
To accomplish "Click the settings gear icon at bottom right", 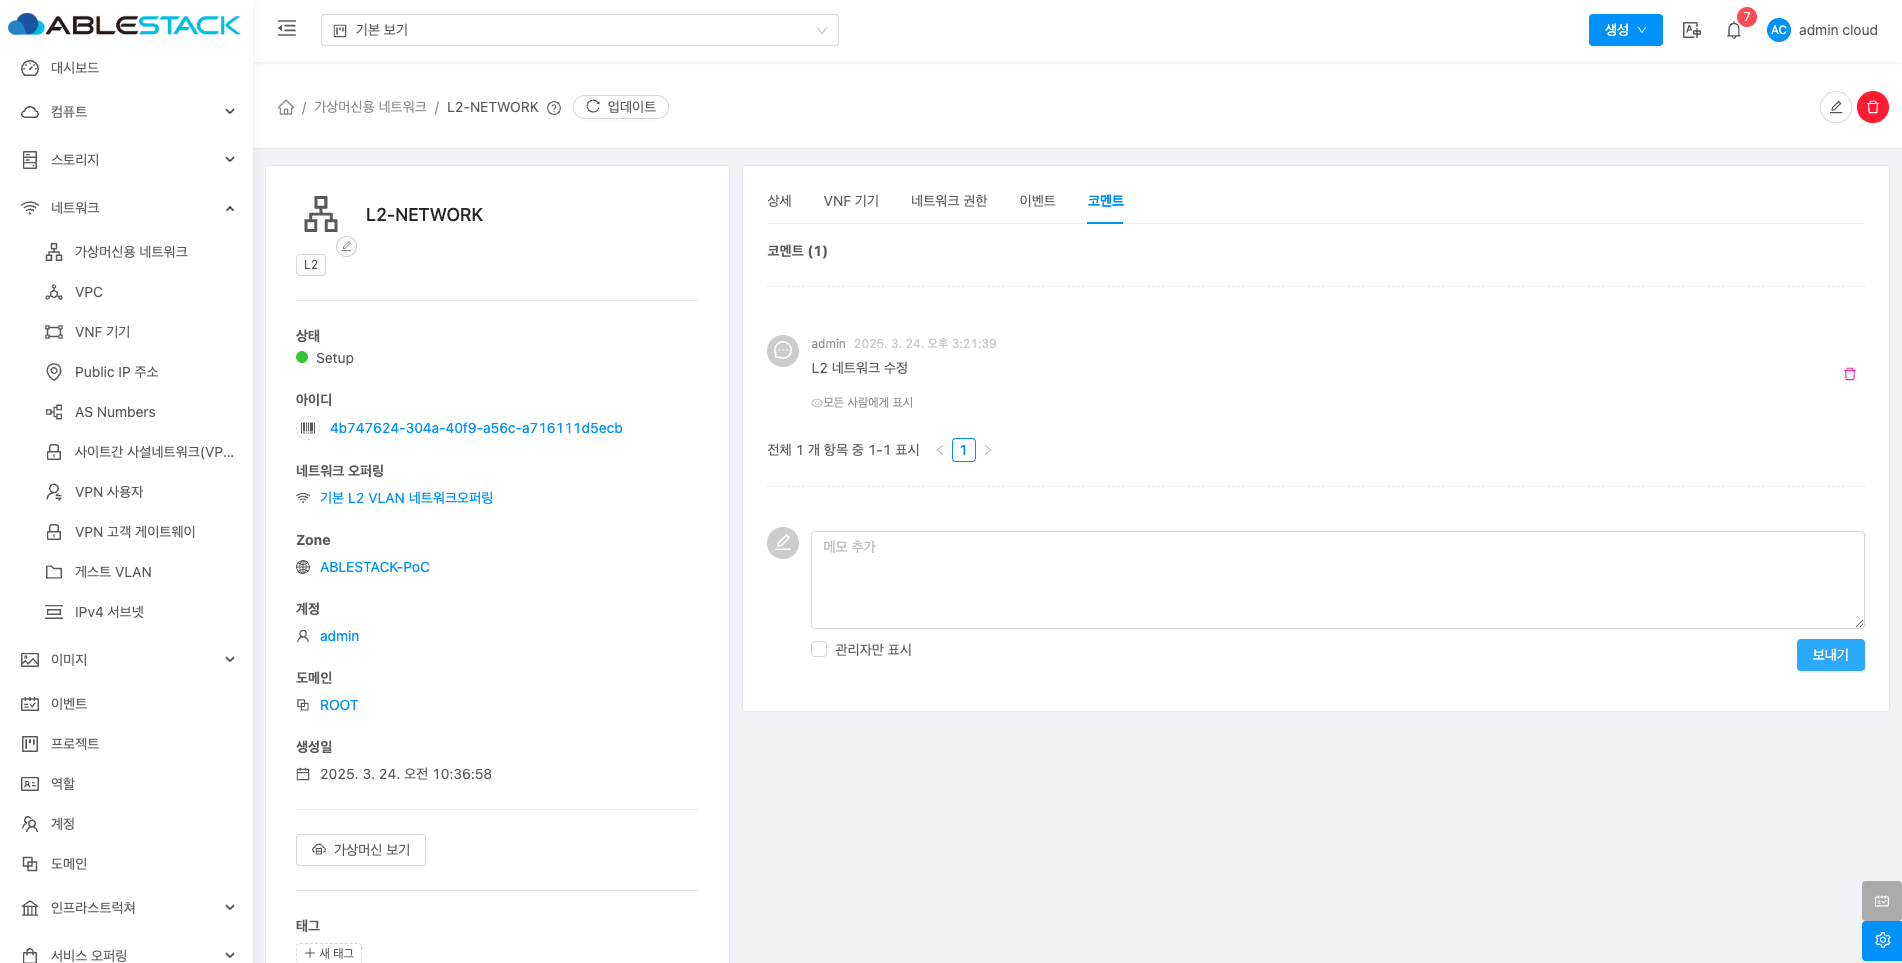I will pos(1881,940).
